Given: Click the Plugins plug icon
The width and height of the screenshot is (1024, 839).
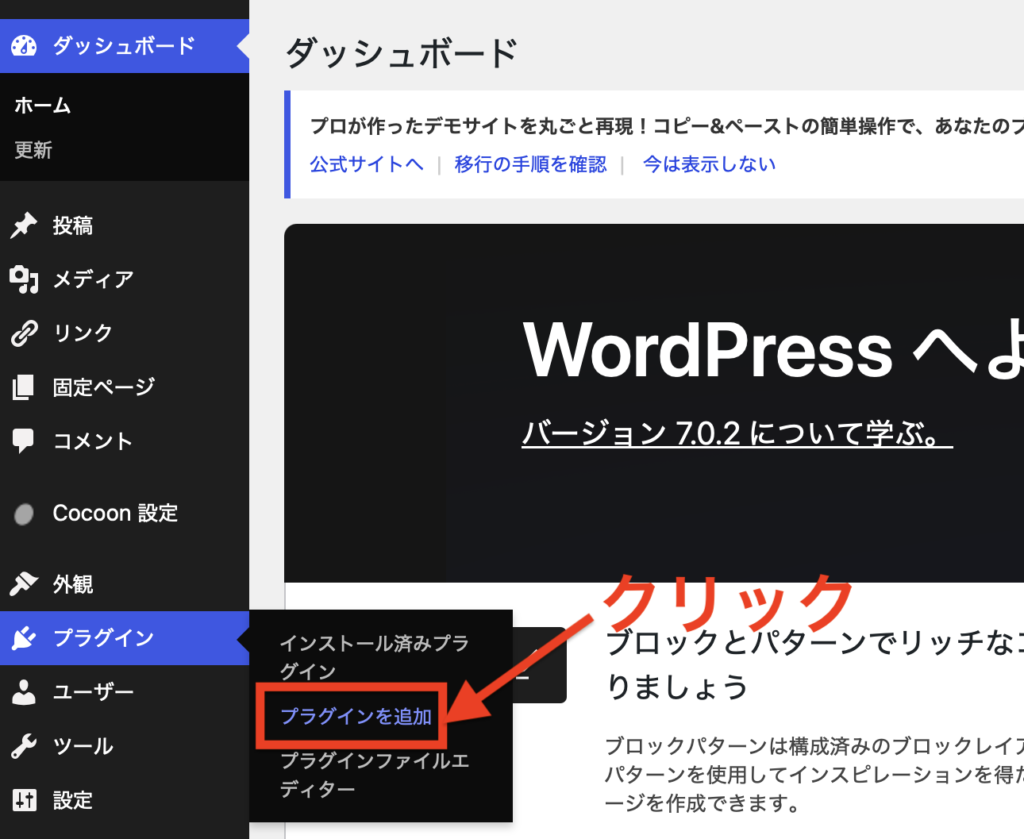Looking at the screenshot, I should coord(24,638).
